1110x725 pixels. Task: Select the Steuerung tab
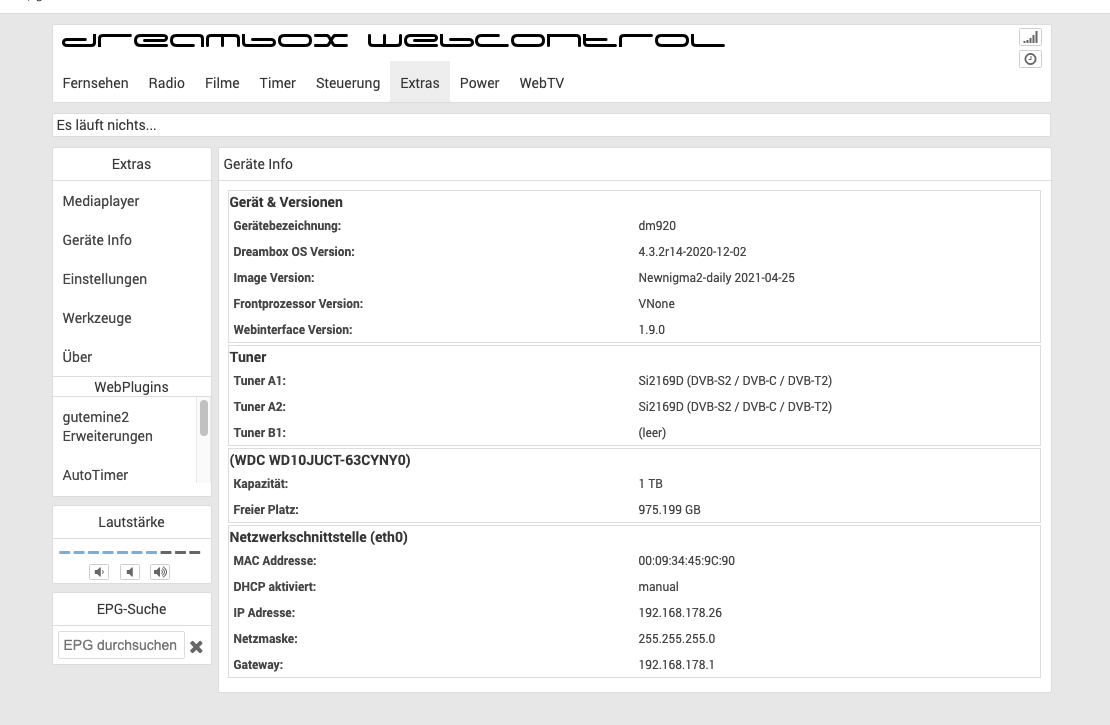[x=348, y=83]
